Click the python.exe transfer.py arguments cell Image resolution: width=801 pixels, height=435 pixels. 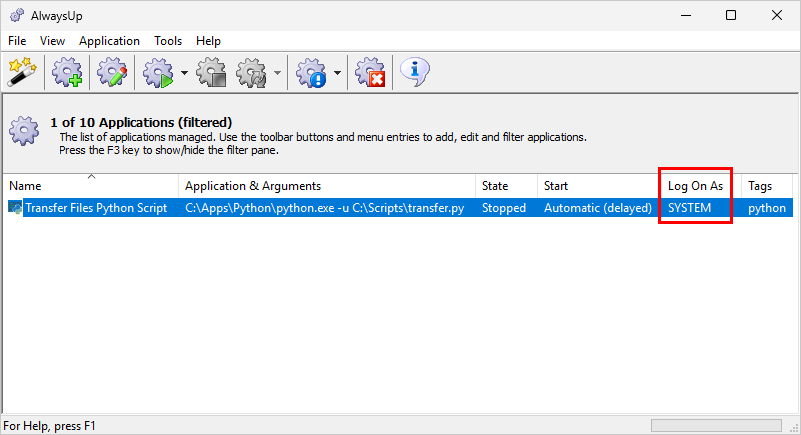click(x=325, y=208)
